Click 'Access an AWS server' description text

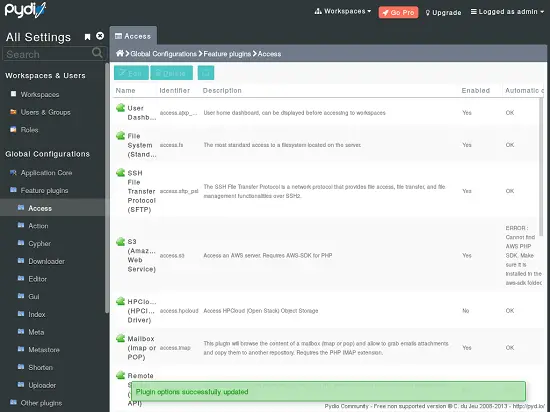(268, 255)
